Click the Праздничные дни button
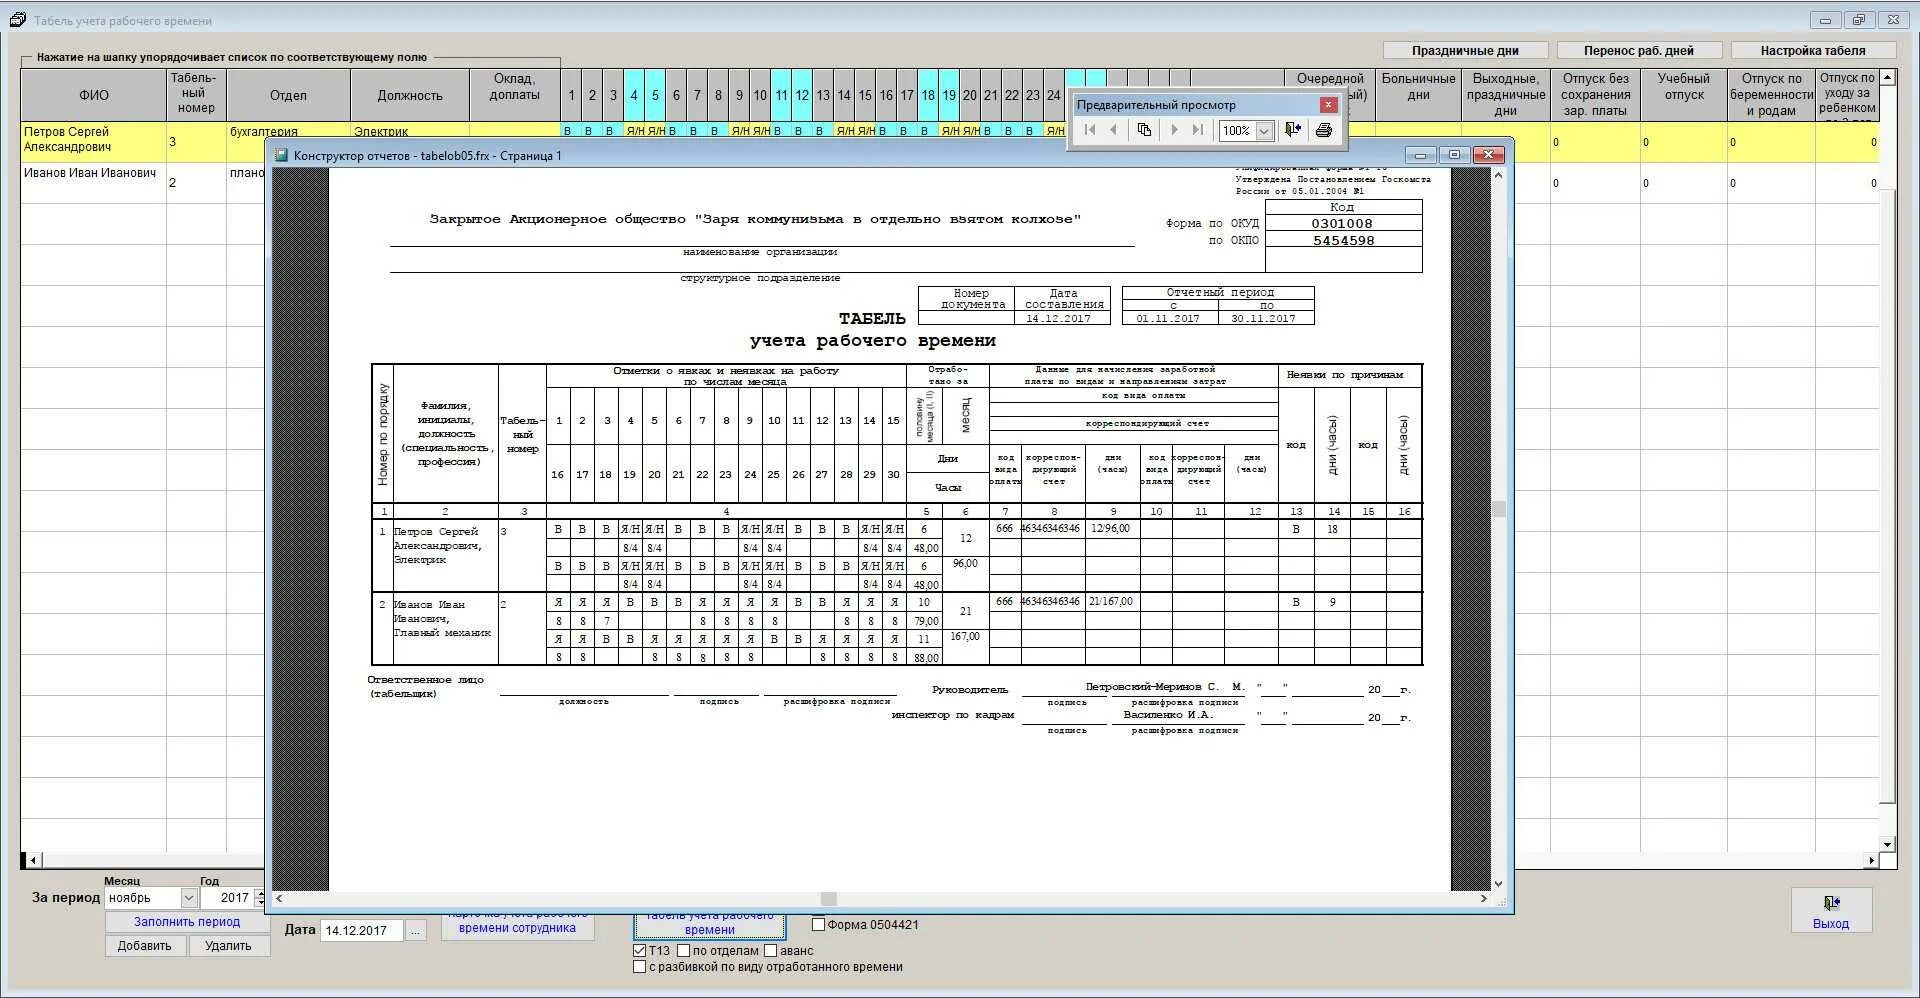The height and width of the screenshot is (998, 1920). pyautogui.click(x=1465, y=50)
